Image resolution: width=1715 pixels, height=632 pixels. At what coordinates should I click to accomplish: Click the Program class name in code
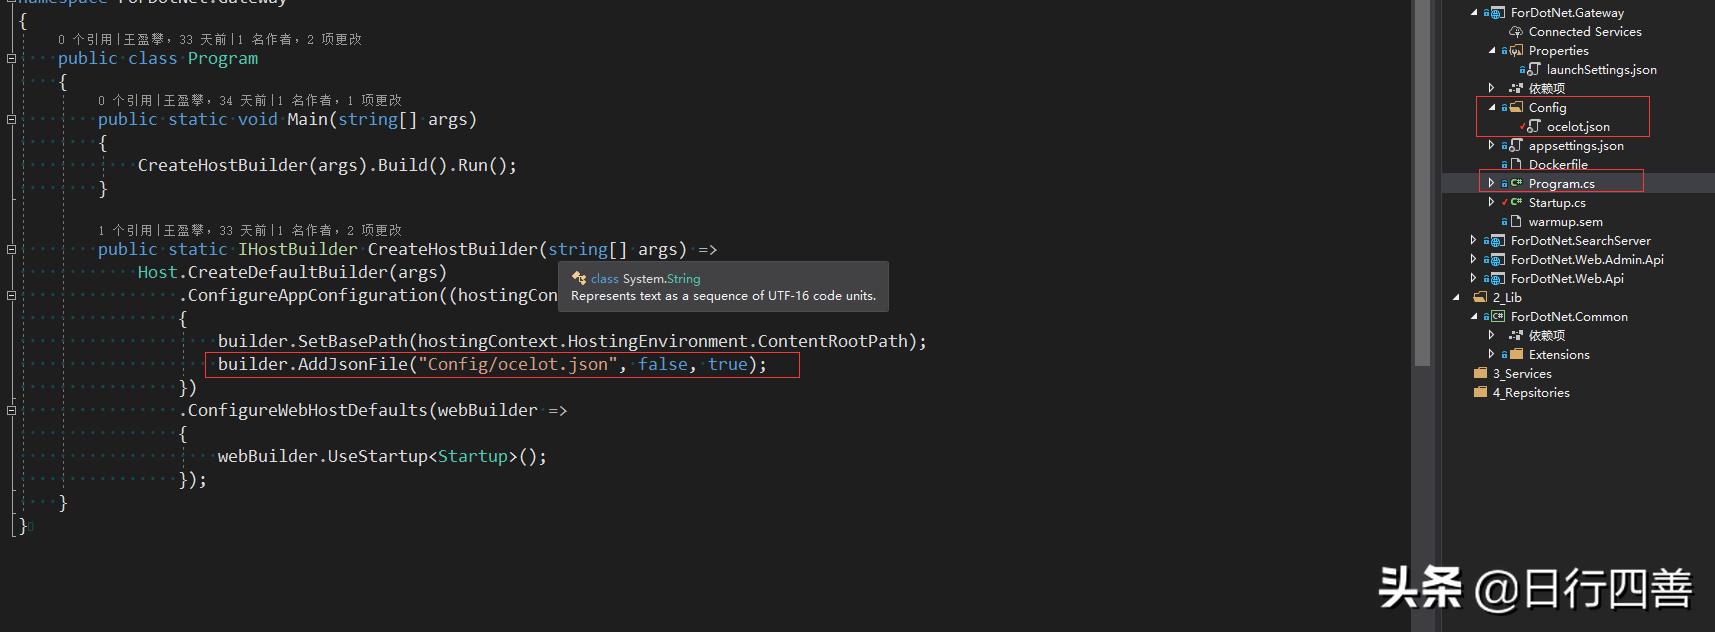coord(223,59)
